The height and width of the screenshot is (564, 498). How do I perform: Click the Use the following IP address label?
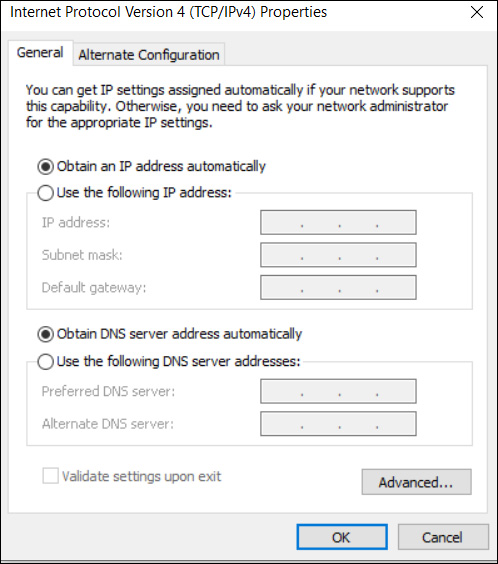tap(144, 193)
